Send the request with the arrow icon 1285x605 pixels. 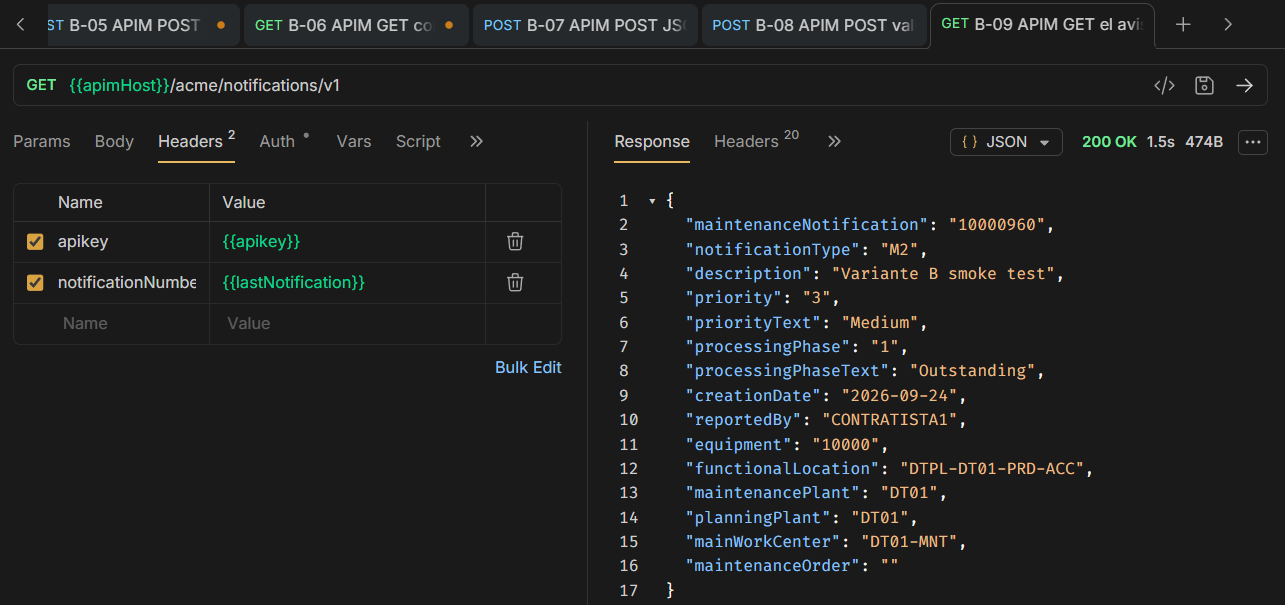[1244, 85]
